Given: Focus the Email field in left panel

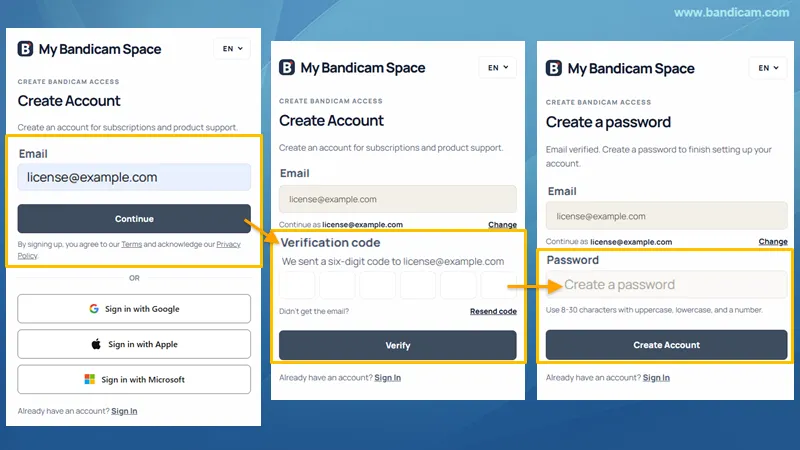Looking at the screenshot, I should [x=134, y=177].
